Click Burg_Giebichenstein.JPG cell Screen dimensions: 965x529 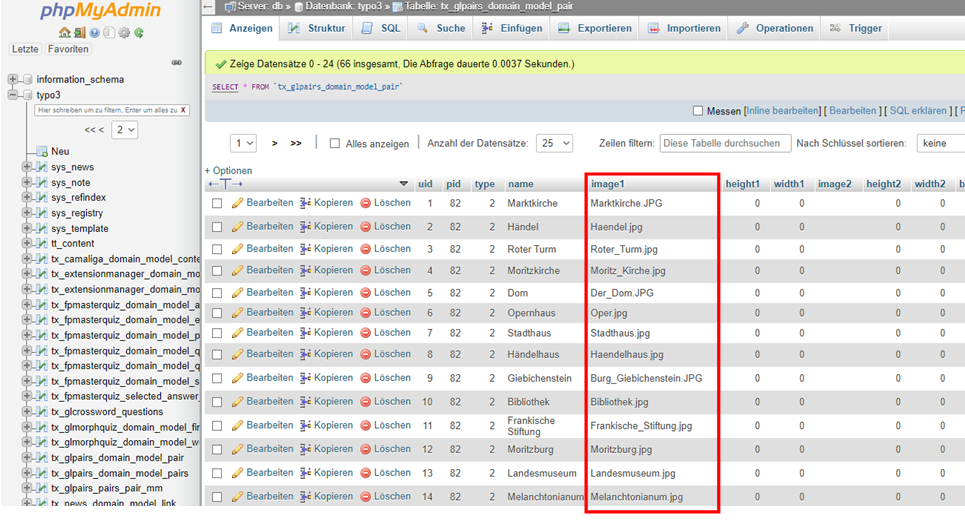pyautogui.click(x=646, y=378)
